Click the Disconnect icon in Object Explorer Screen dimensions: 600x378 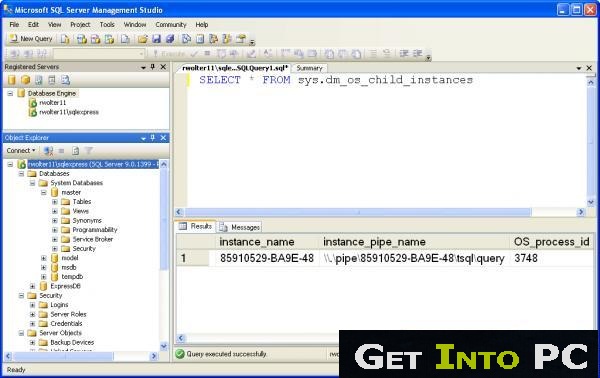[48, 151]
